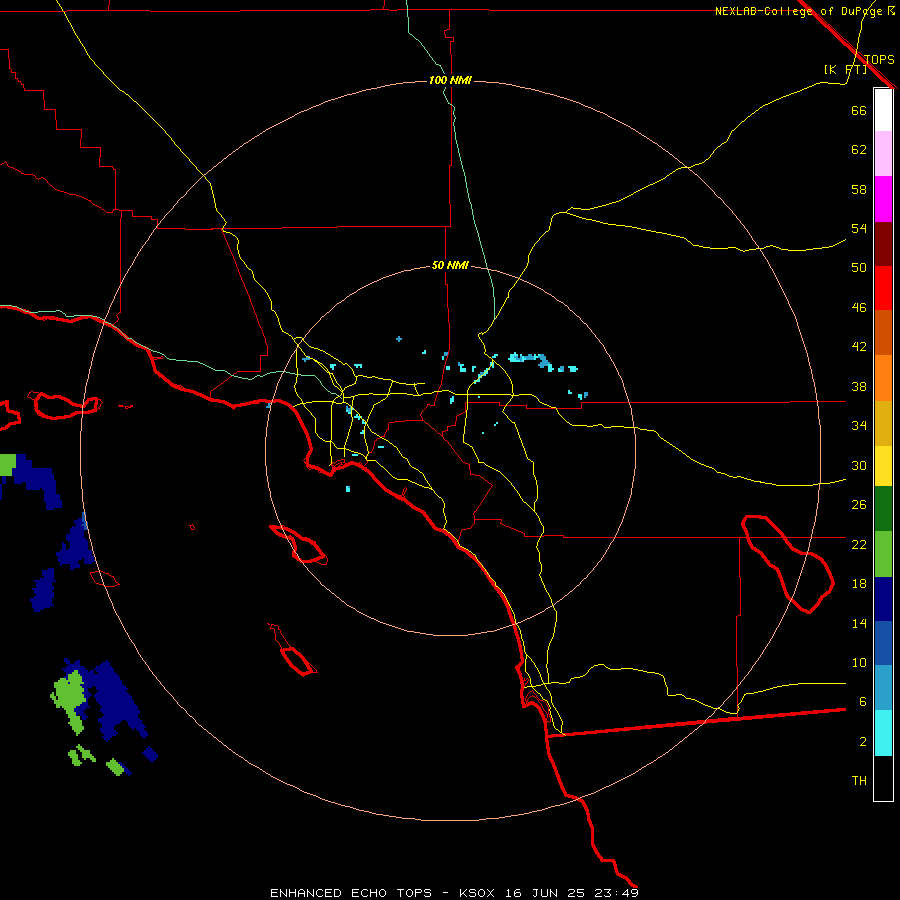
Task: Select the bright yellow swatch near 30
Action: [883, 465]
